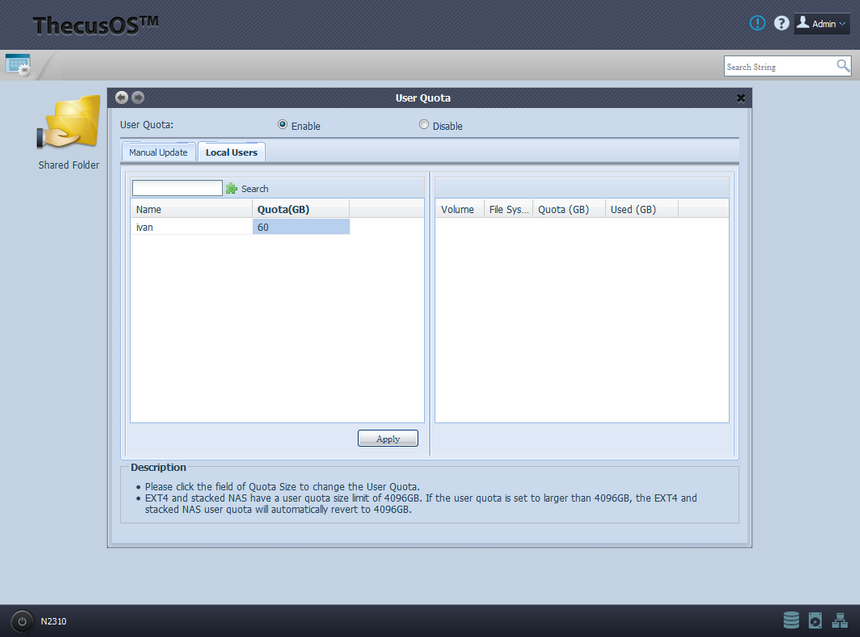
Task: Click the user Search icon button
Action: 232,188
